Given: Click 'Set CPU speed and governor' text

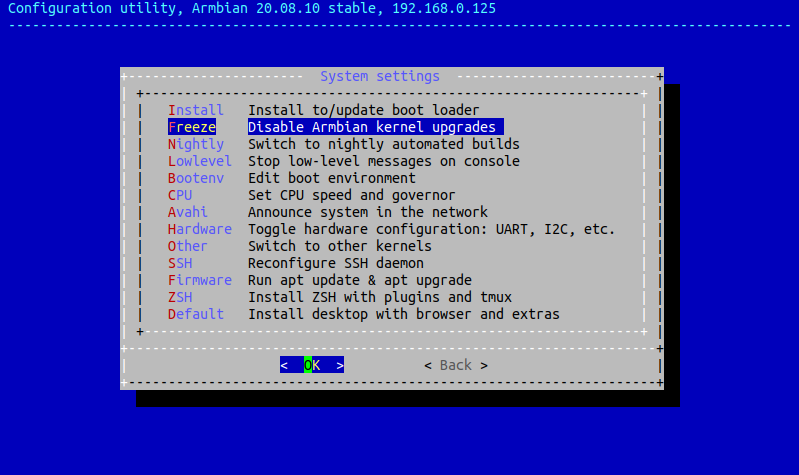Looking at the screenshot, I should coord(352,195).
